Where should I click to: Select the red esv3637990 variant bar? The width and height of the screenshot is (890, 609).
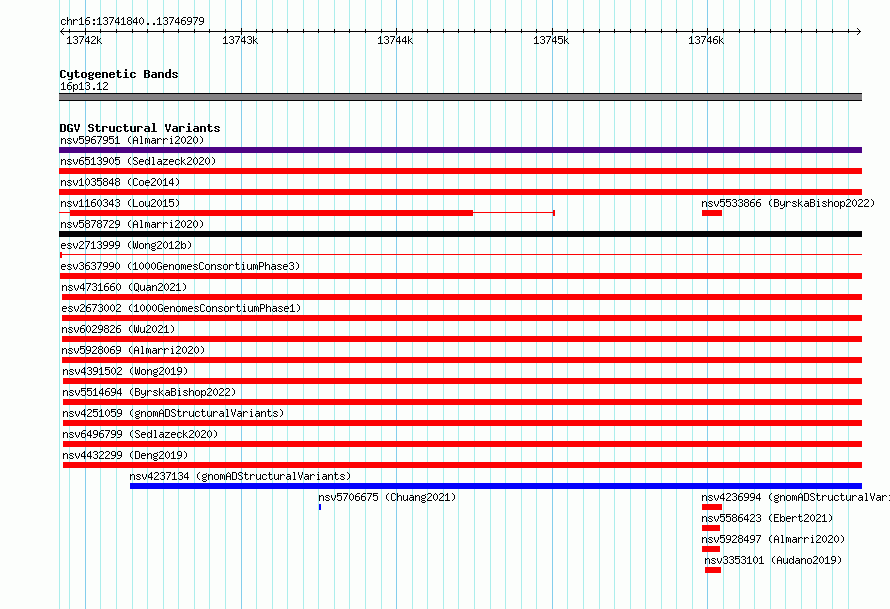[x=460, y=276]
